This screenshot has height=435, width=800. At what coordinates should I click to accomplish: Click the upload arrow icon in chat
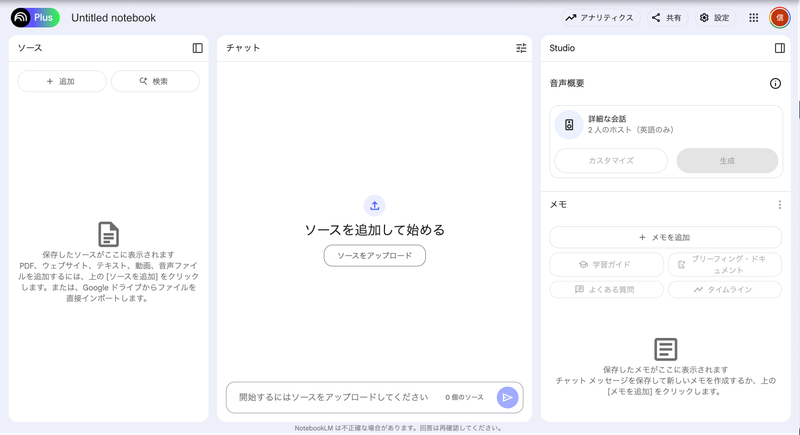374,205
